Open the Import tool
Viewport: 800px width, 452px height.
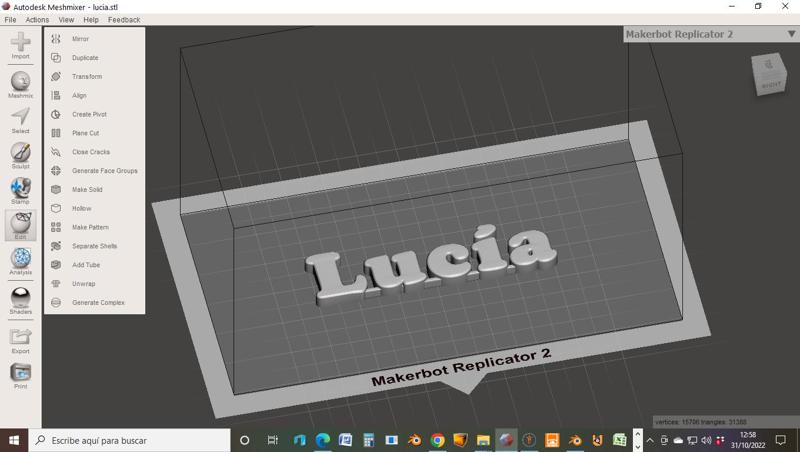tap(20, 46)
